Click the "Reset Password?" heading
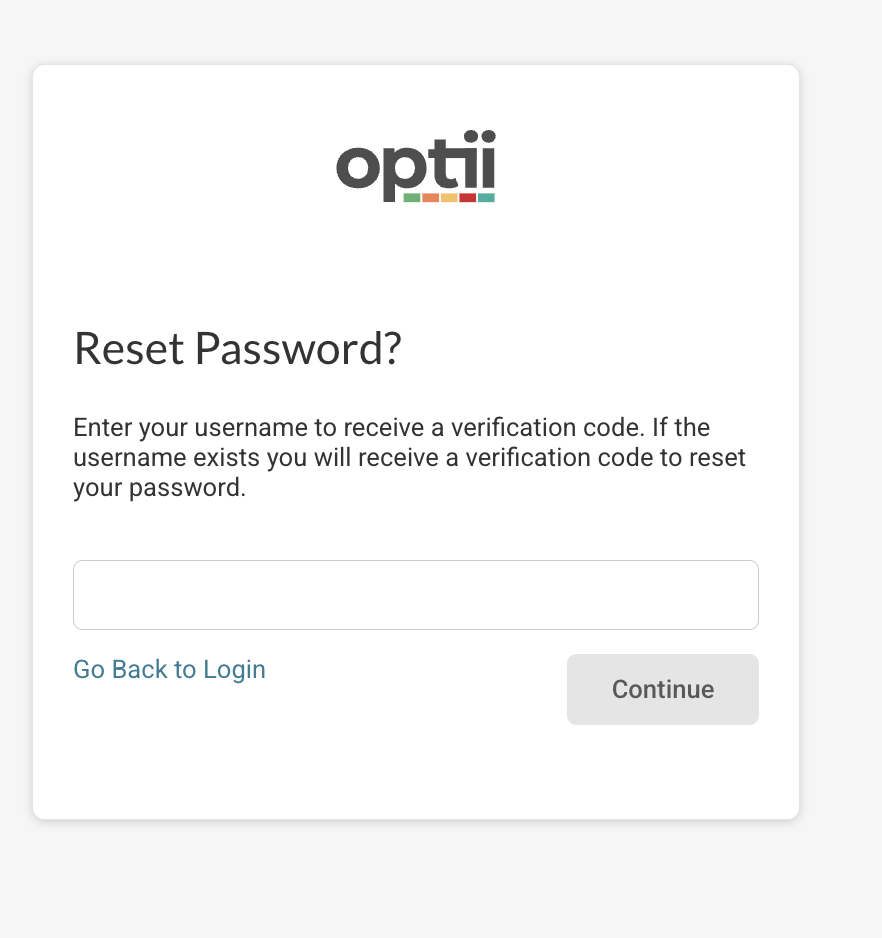Viewport: 882px width, 938px height. tap(238, 349)
